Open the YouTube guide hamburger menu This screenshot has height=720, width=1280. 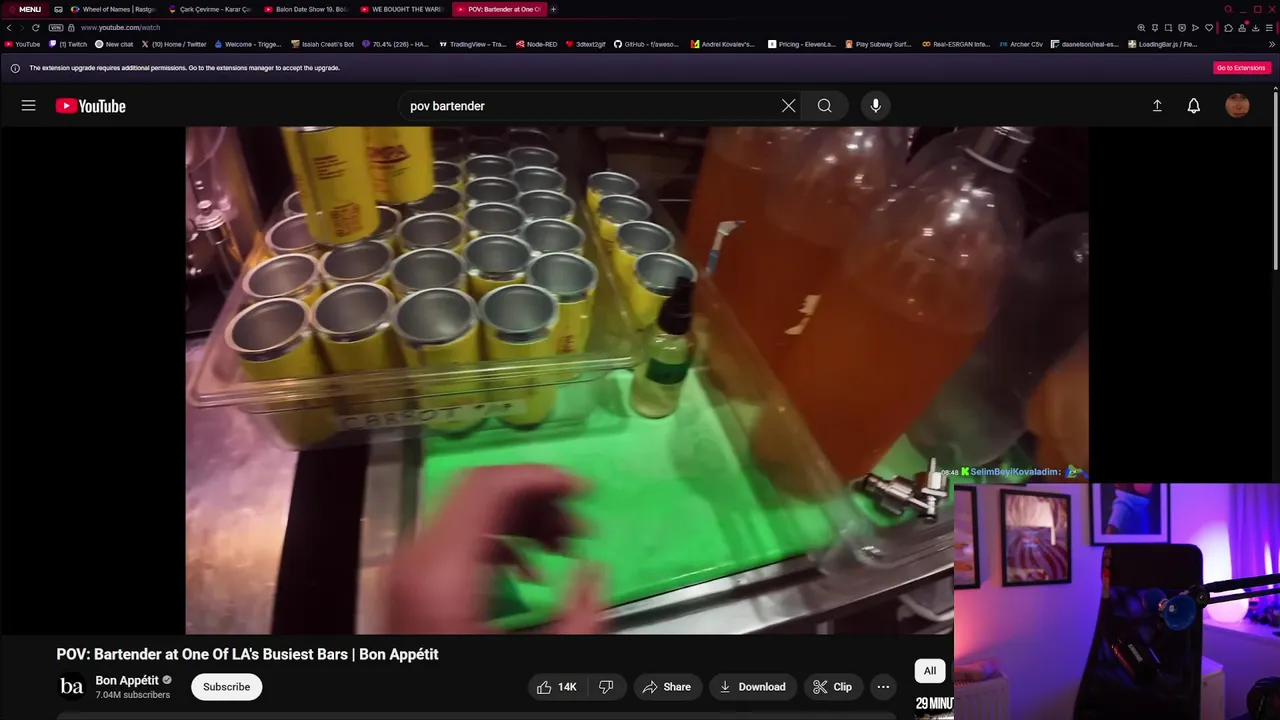(x=28, y=105)
